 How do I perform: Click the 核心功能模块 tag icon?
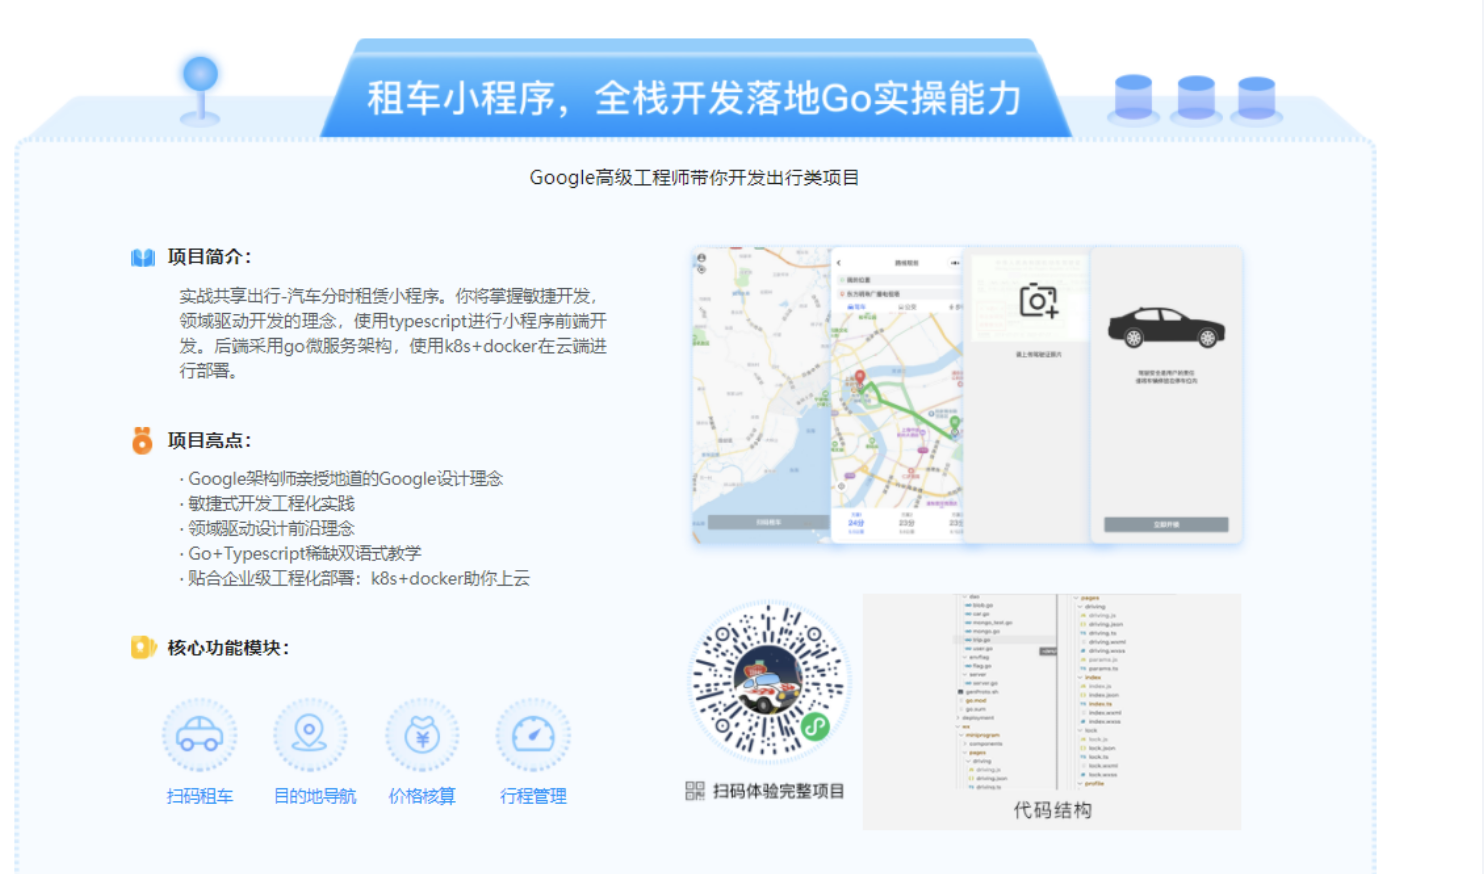[143, 647]
